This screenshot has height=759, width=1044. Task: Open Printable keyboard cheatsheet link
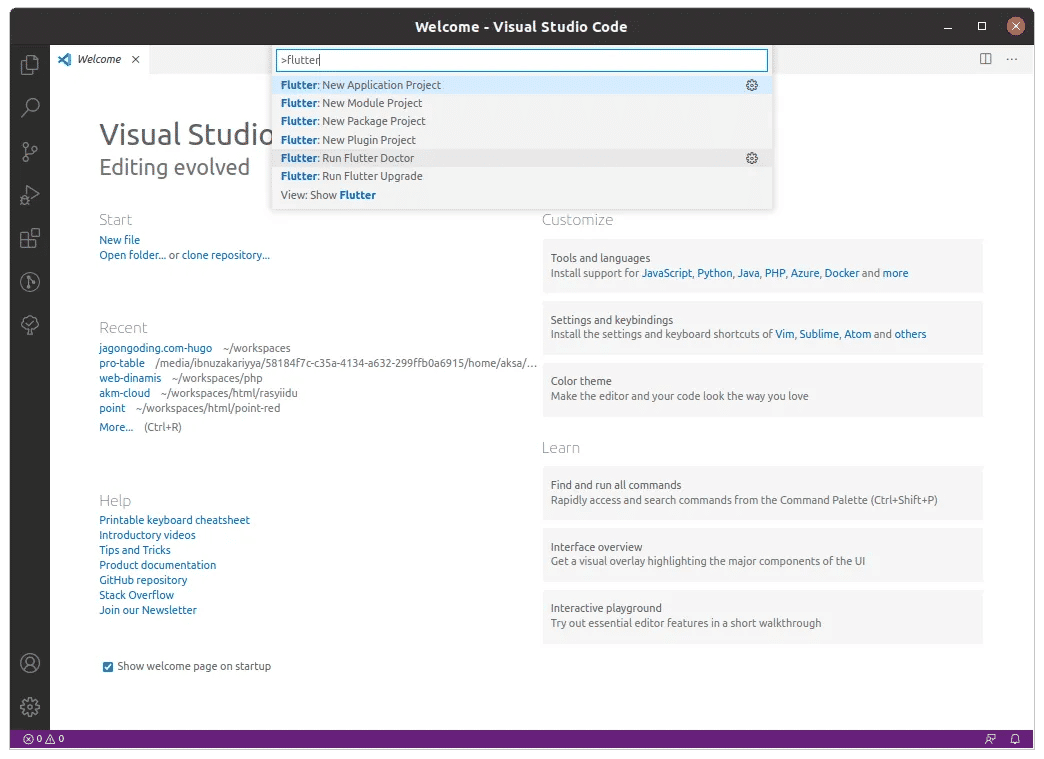pos(174,520)
